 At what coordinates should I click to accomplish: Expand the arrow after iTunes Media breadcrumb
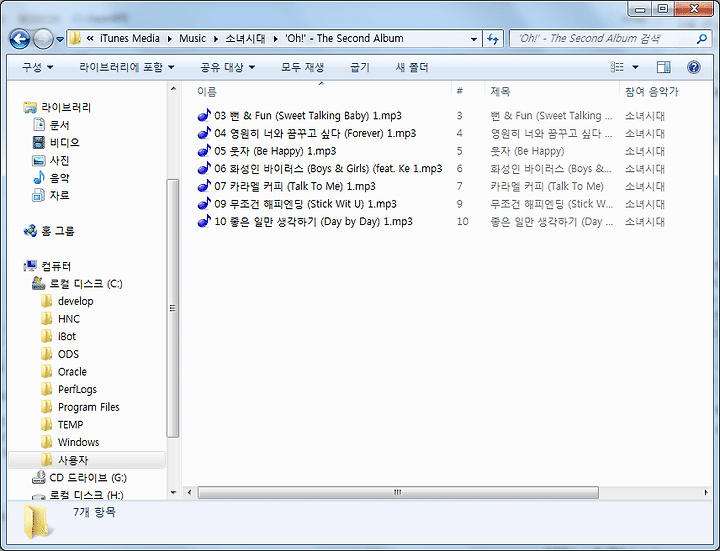[169, 39]
